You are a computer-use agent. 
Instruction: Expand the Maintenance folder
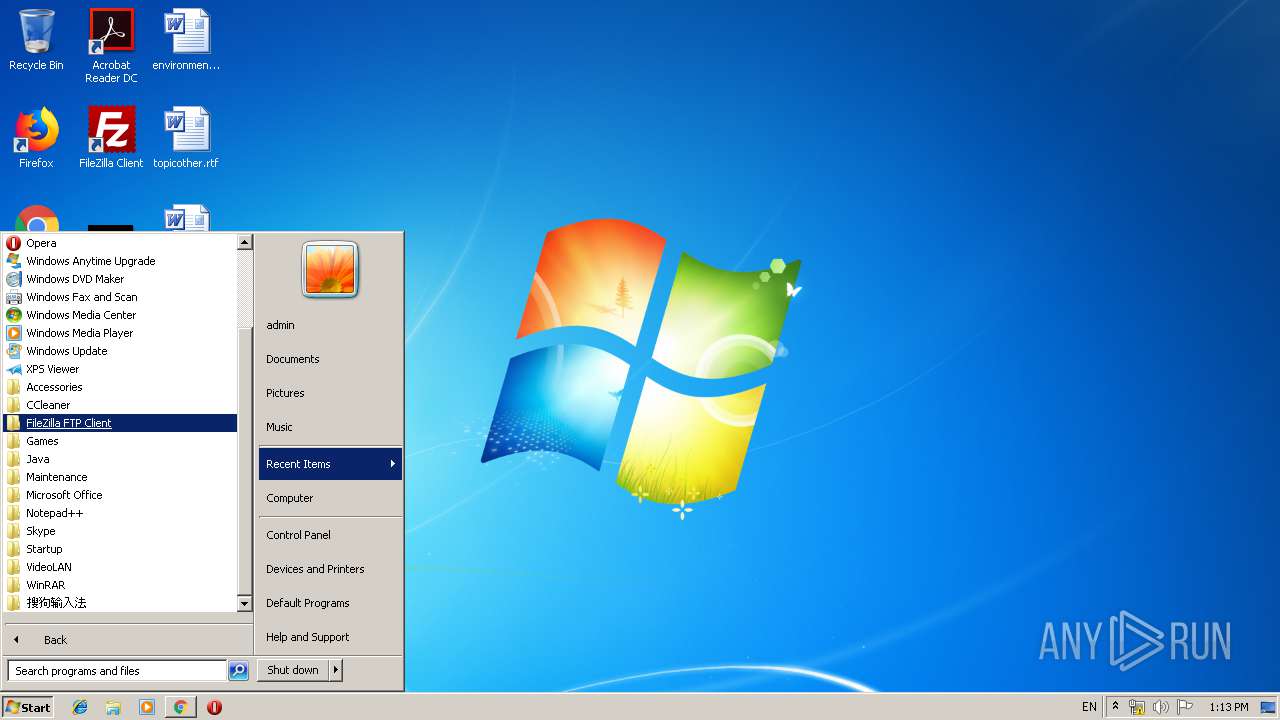[120, 477]
